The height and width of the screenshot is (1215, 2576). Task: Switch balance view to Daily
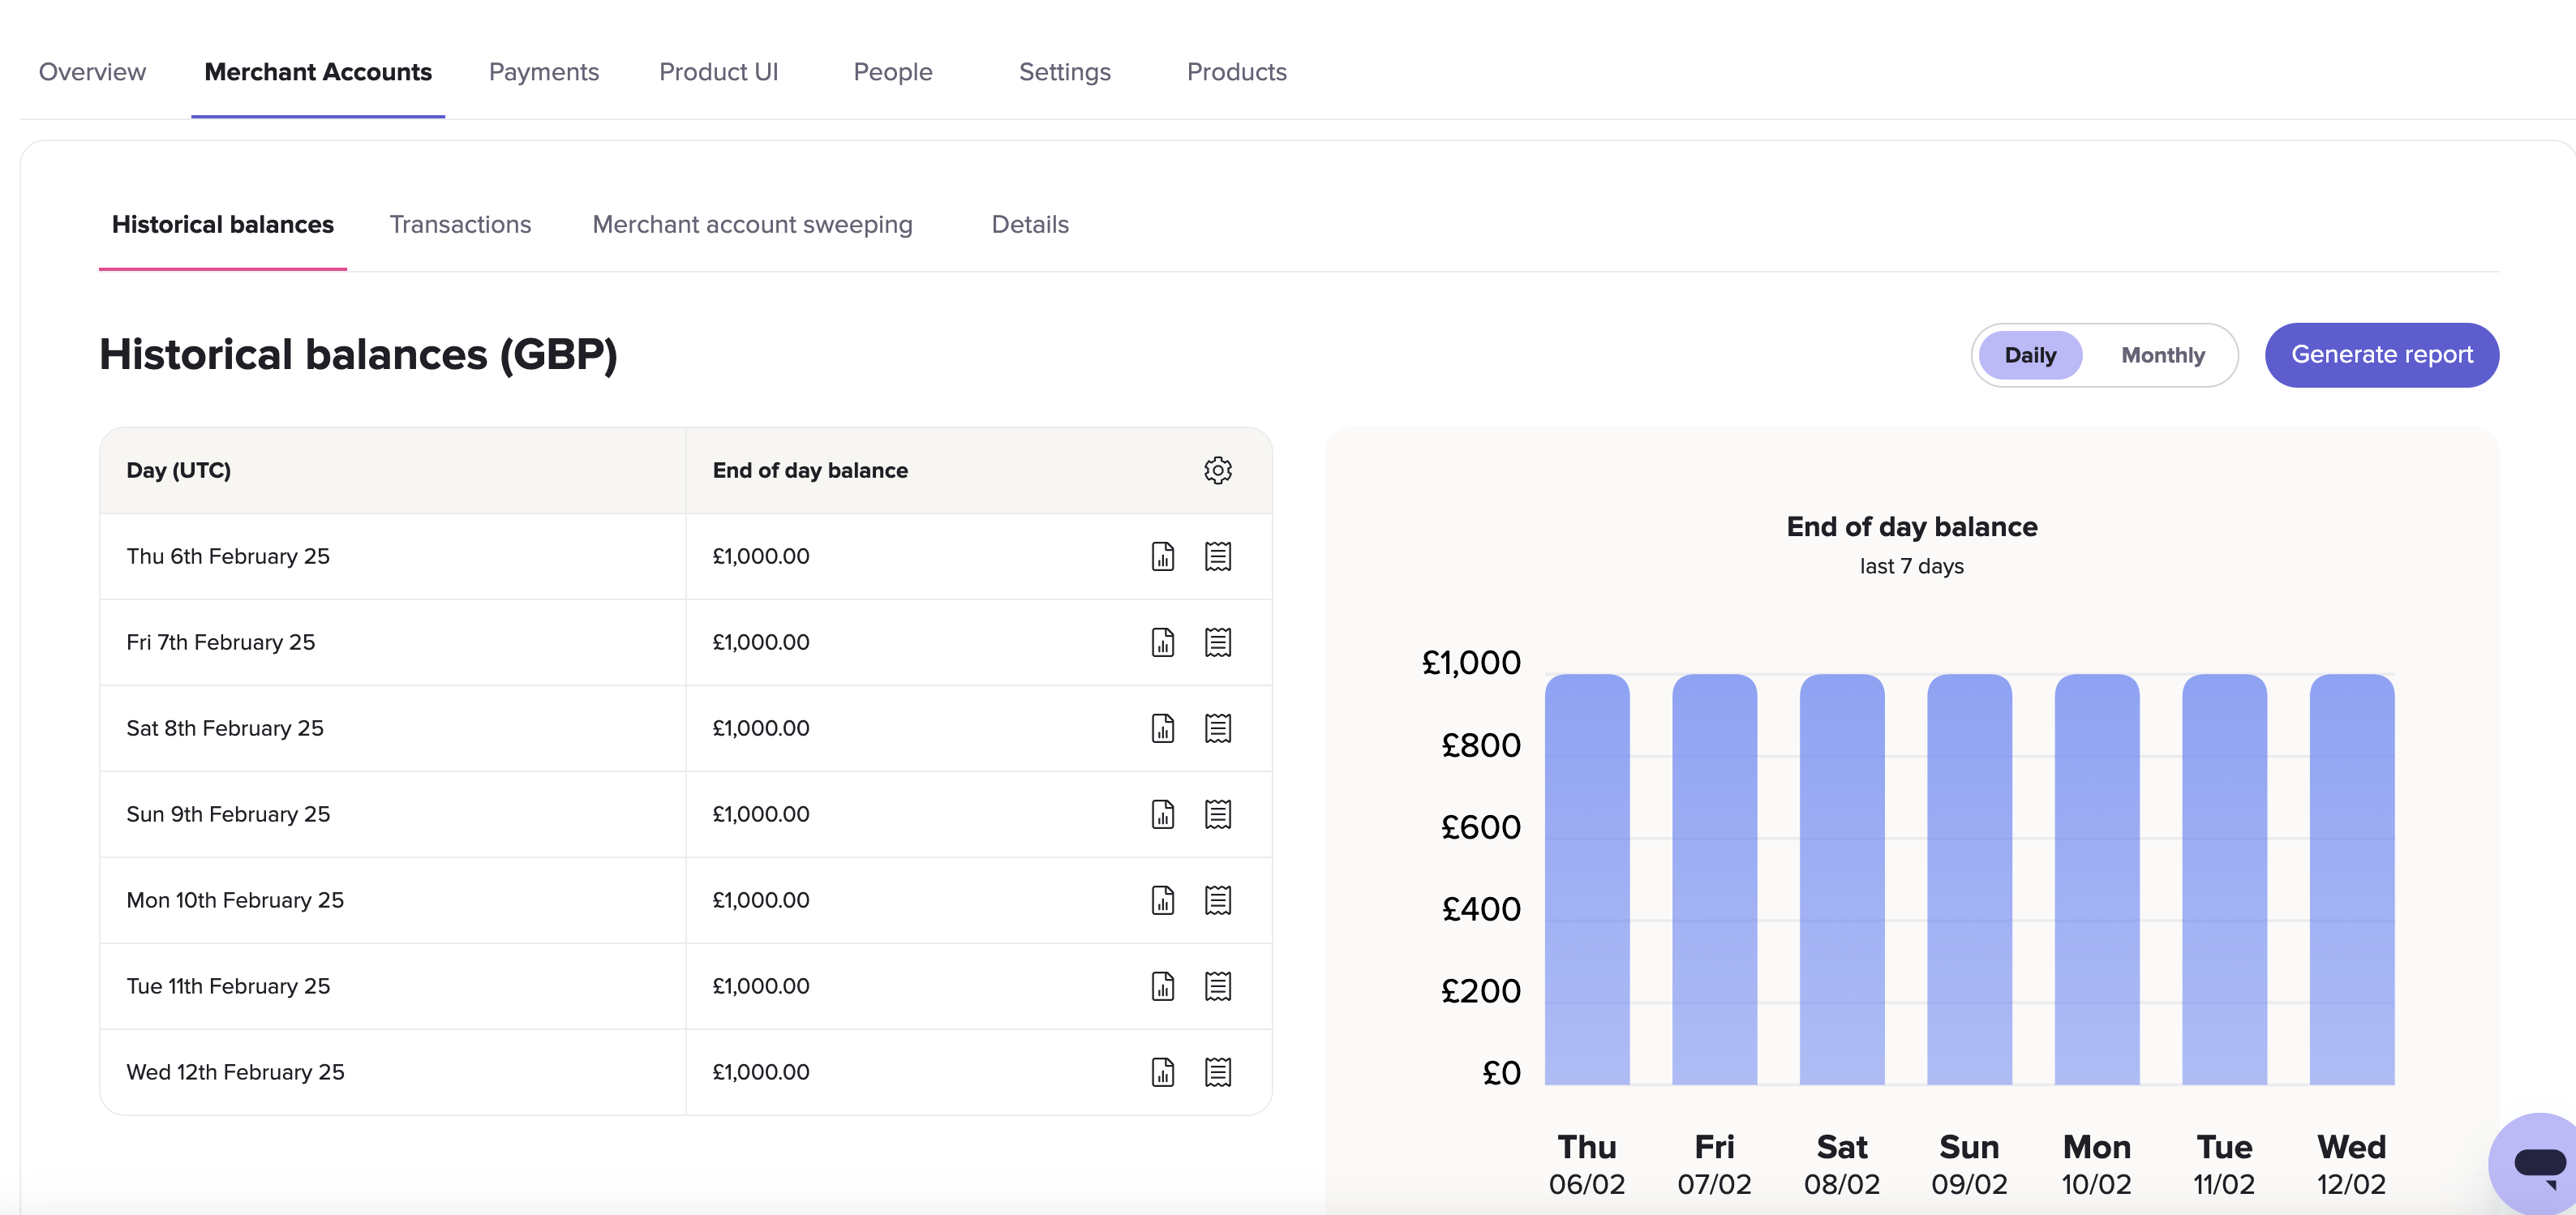(x=2029, y=355)
